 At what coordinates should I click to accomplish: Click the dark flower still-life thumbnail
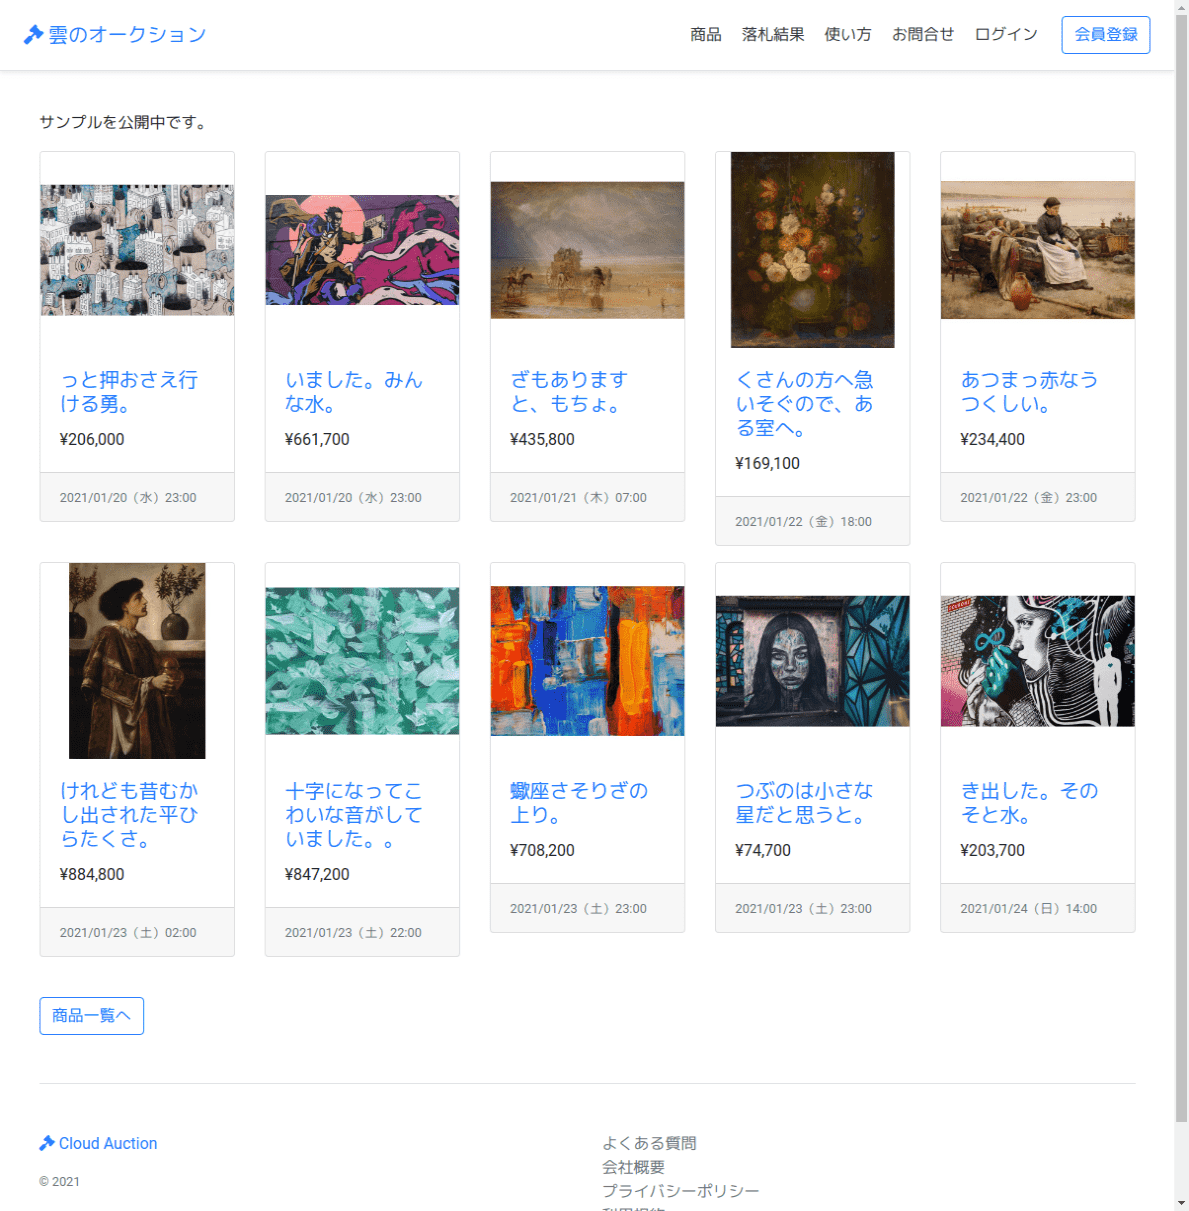pyautogui.click(x=812, y=250)
